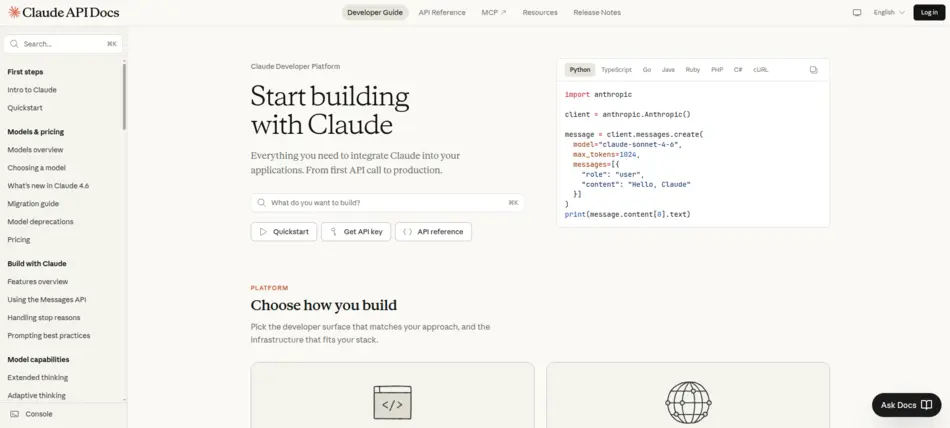Open the Resources menu item
The image size is (950, 428).
click(x=540, y=12)
